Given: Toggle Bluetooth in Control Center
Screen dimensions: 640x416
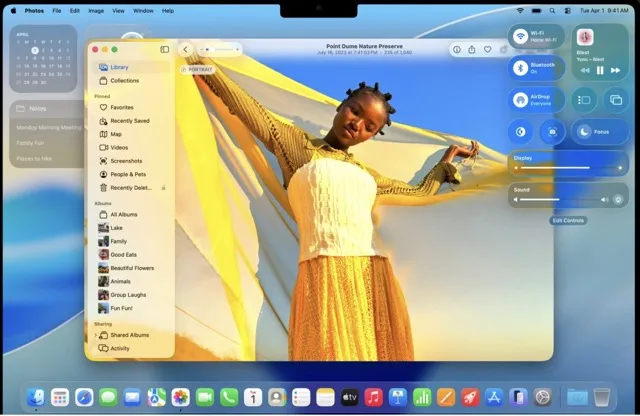Looking at the screenshot, I should point(520,68).
